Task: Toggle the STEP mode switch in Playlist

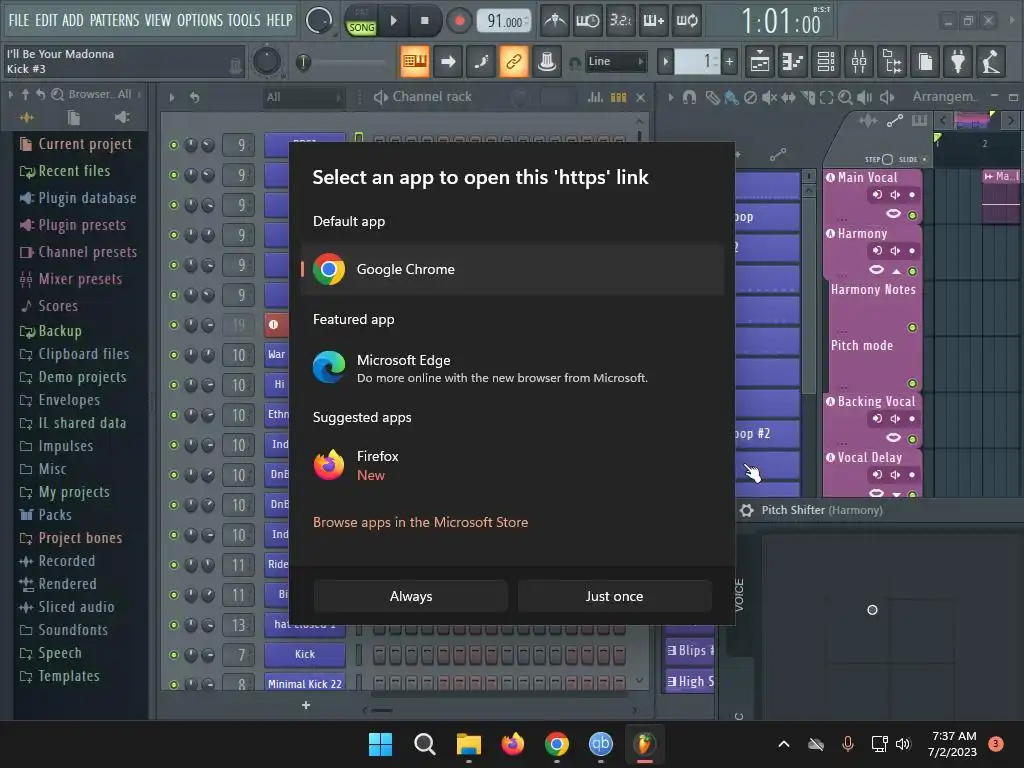Action: tap(887, 159)
